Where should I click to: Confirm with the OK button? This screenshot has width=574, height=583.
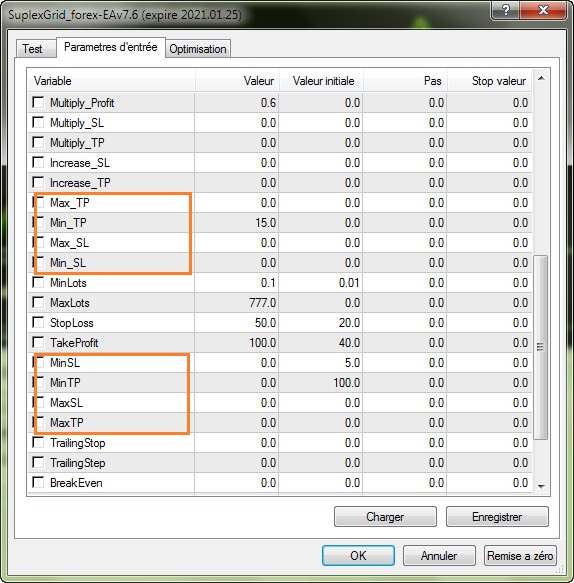pyautogui.click(x=358, y=555)
